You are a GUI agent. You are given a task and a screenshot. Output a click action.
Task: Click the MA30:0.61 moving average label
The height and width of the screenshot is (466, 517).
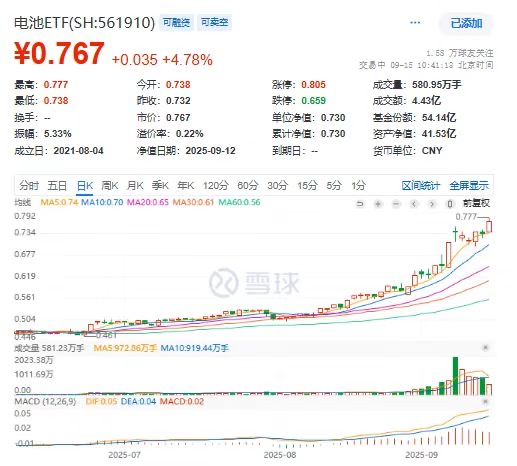point(193,202)
